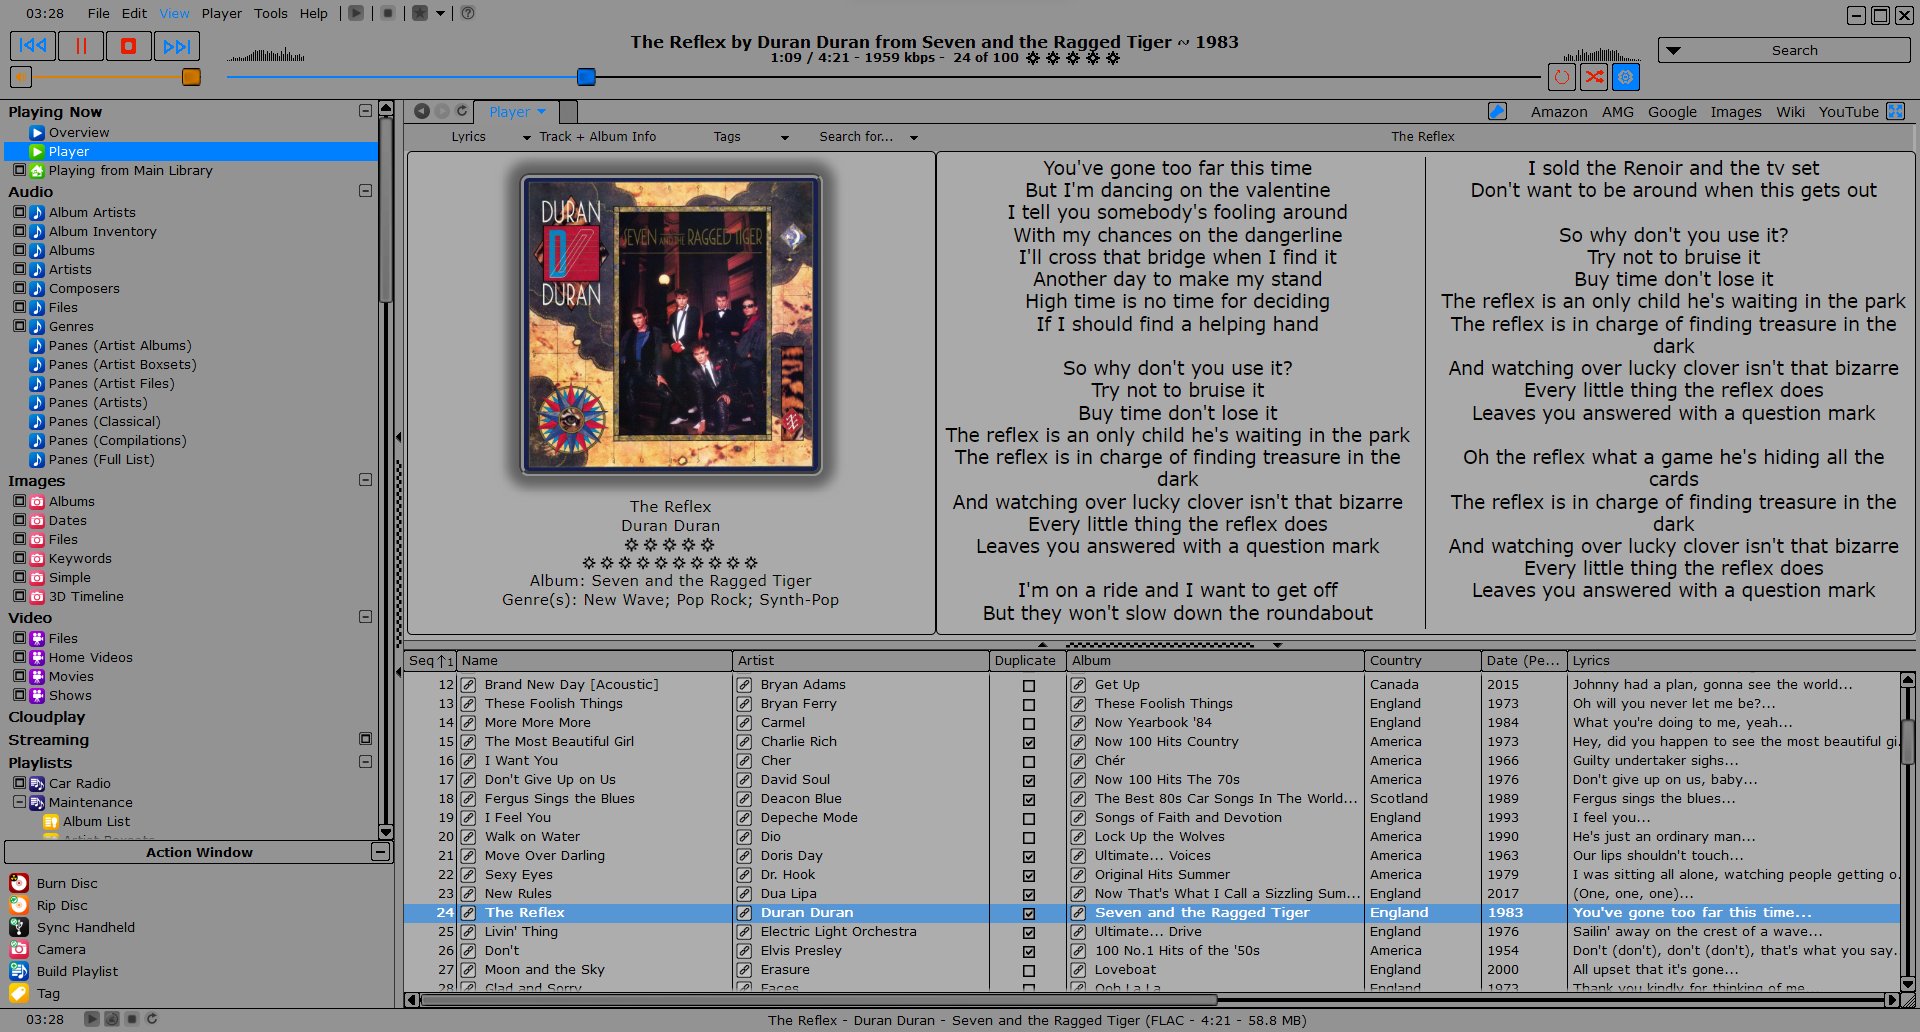This screenshot has height=1032, width=1920.
Task: Collapse the Video section
Action: pyautogui.click(x=365, y=617)
